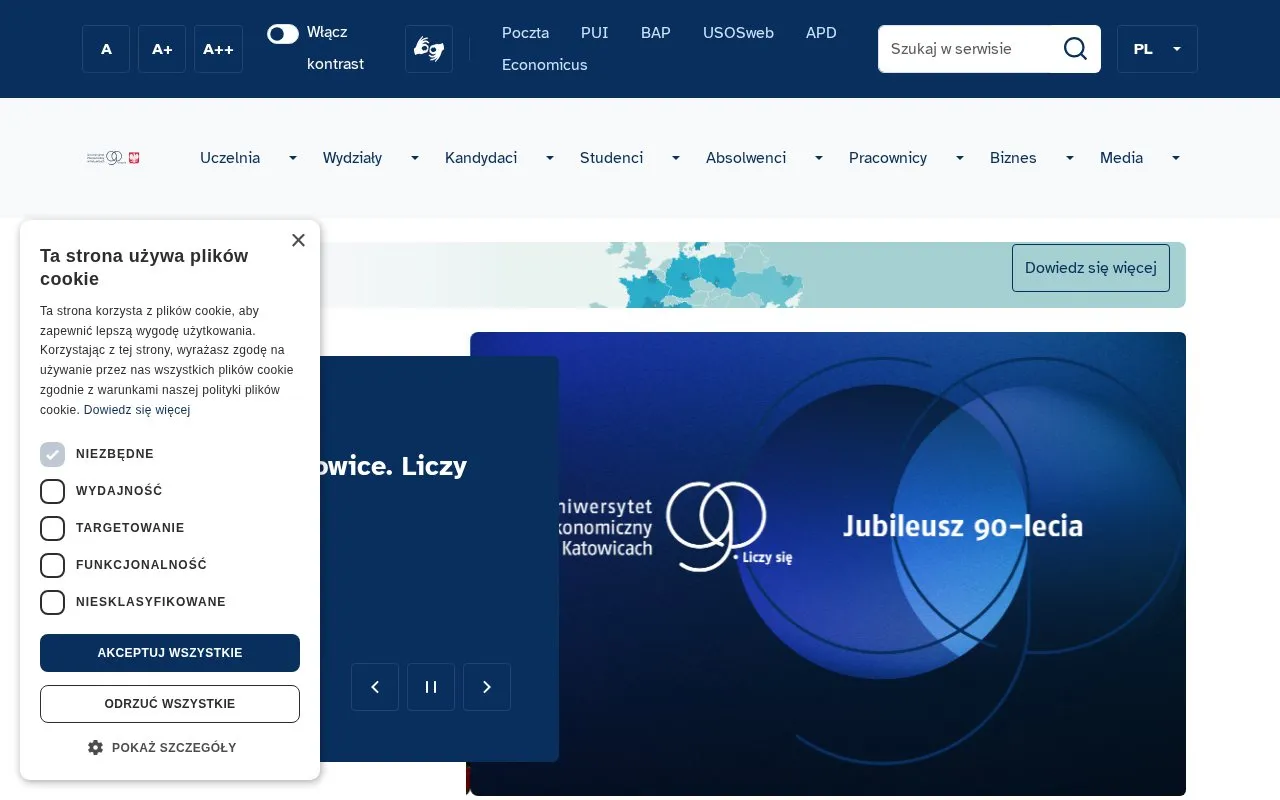Advance to the next carousel slide
Viewport: 1280px width, 800px height.
pyautogui.click(x=487, y=687)
